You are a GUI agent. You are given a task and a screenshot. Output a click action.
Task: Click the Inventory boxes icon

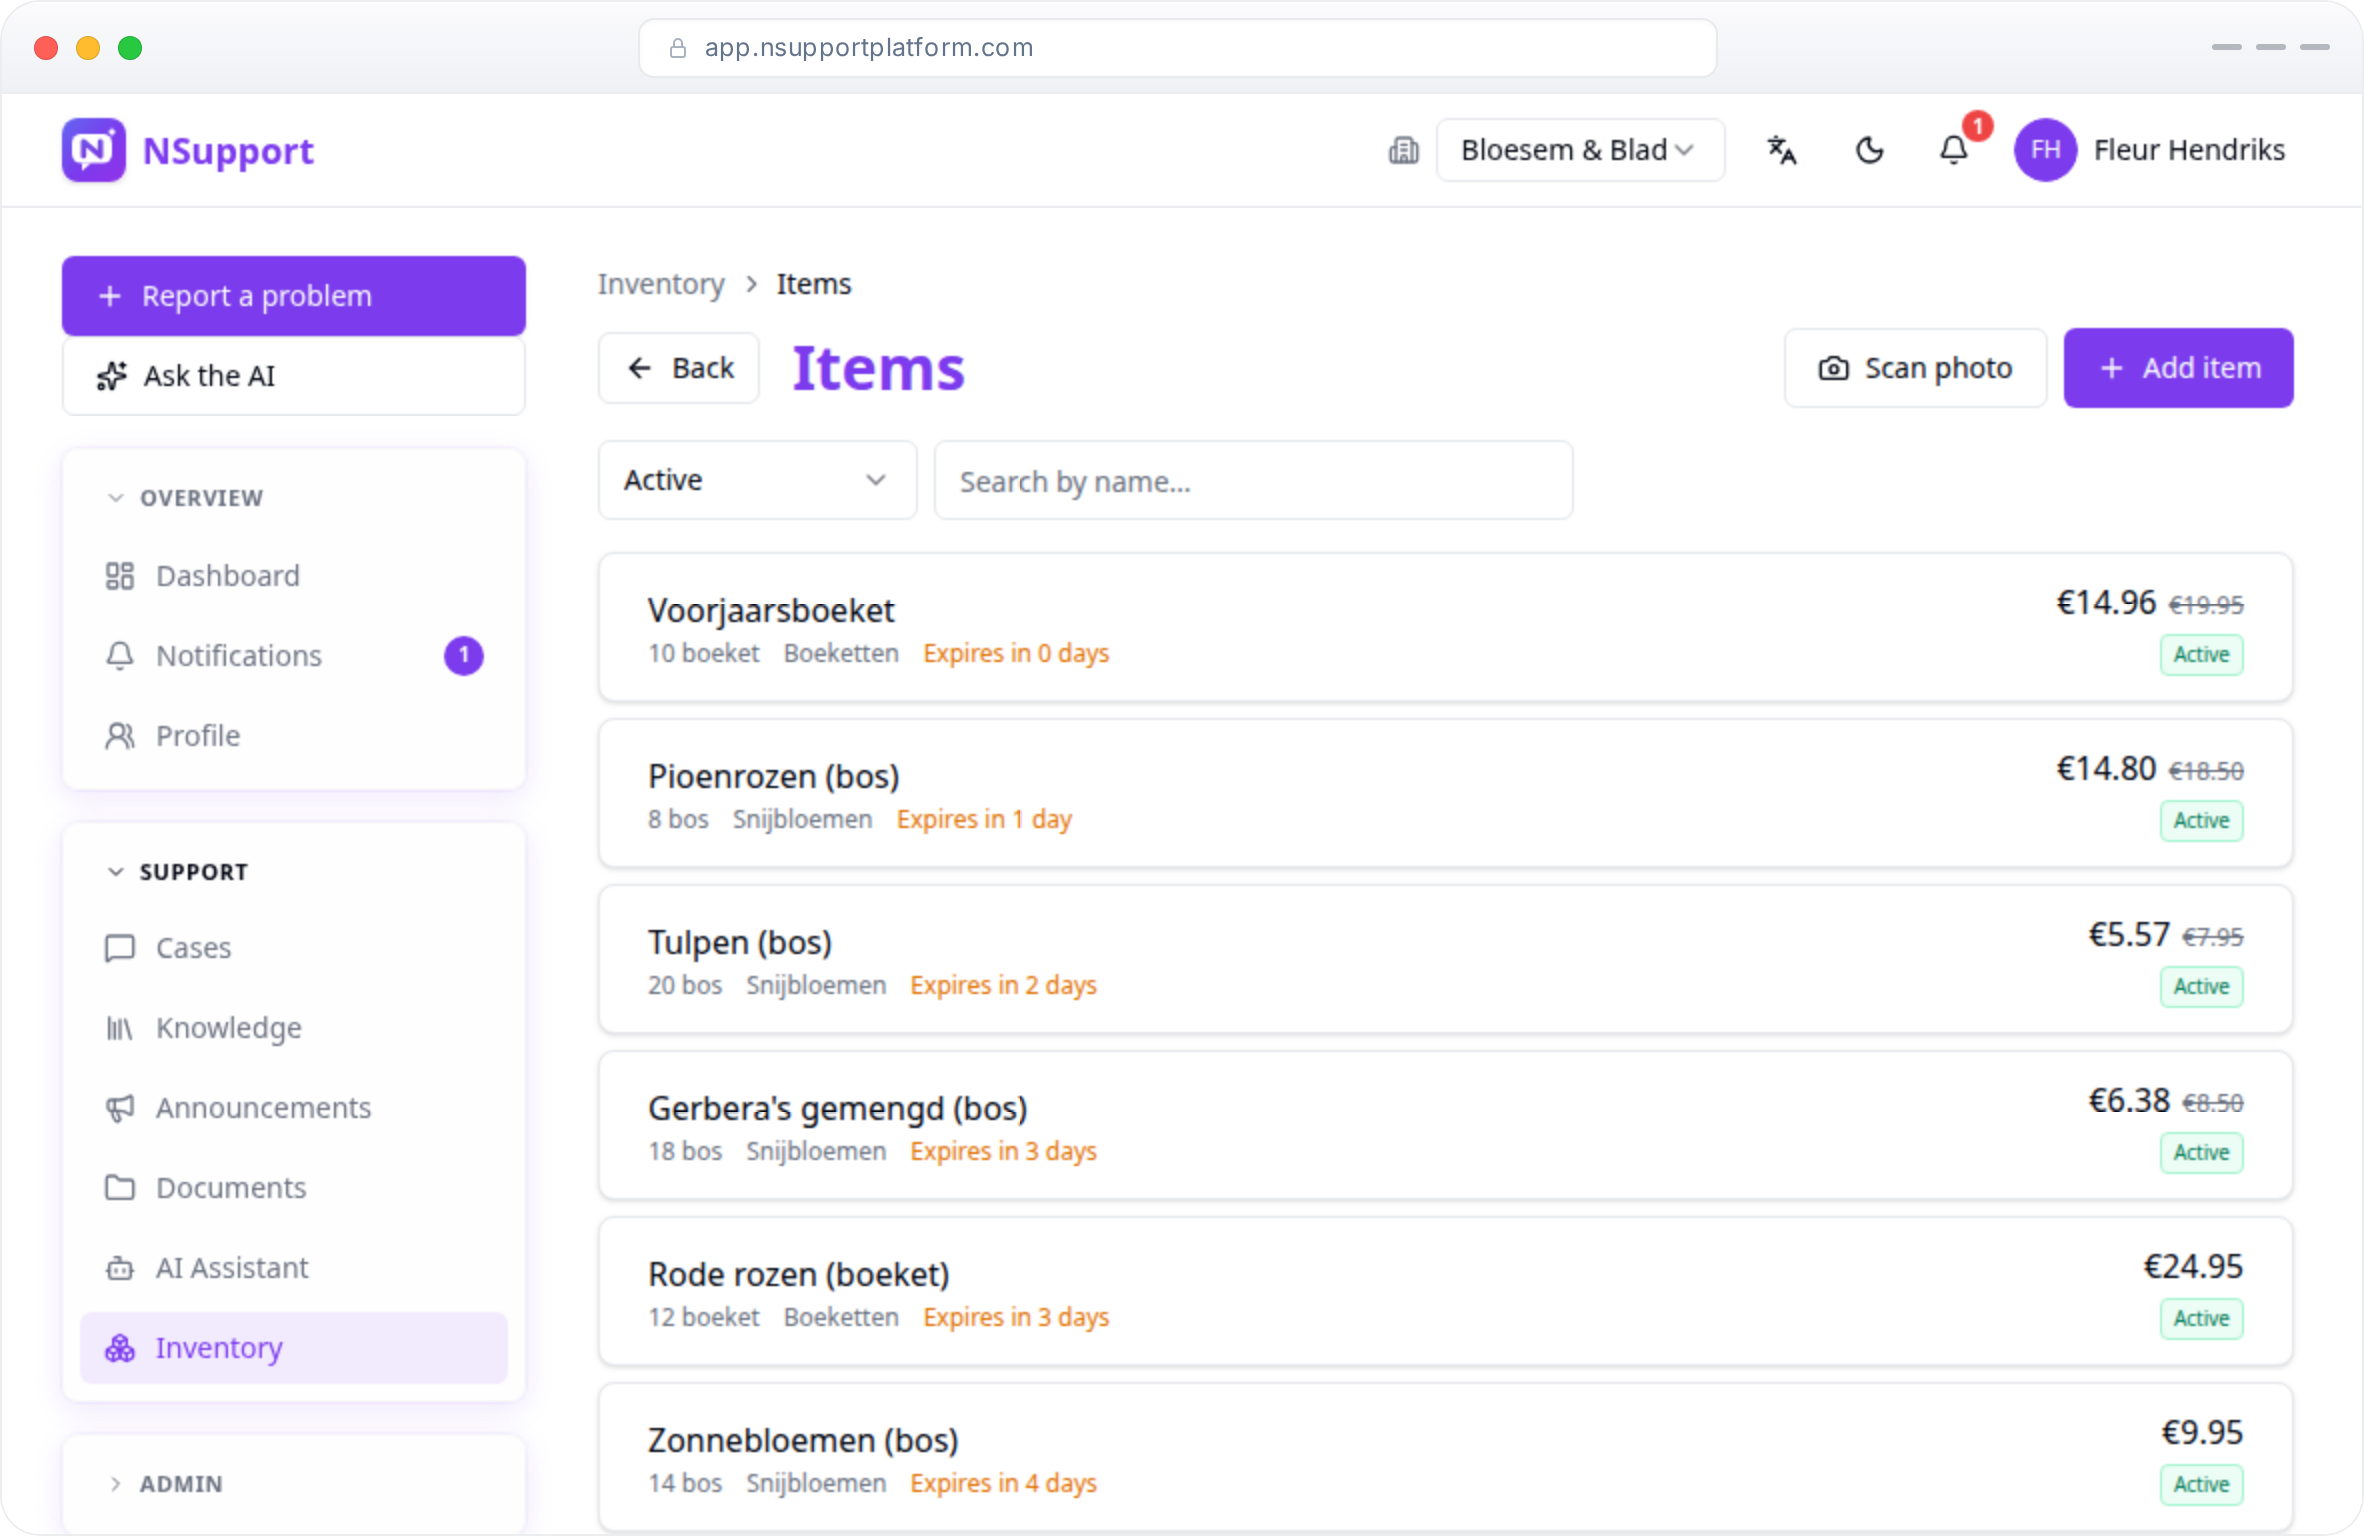click(120, 1348)
